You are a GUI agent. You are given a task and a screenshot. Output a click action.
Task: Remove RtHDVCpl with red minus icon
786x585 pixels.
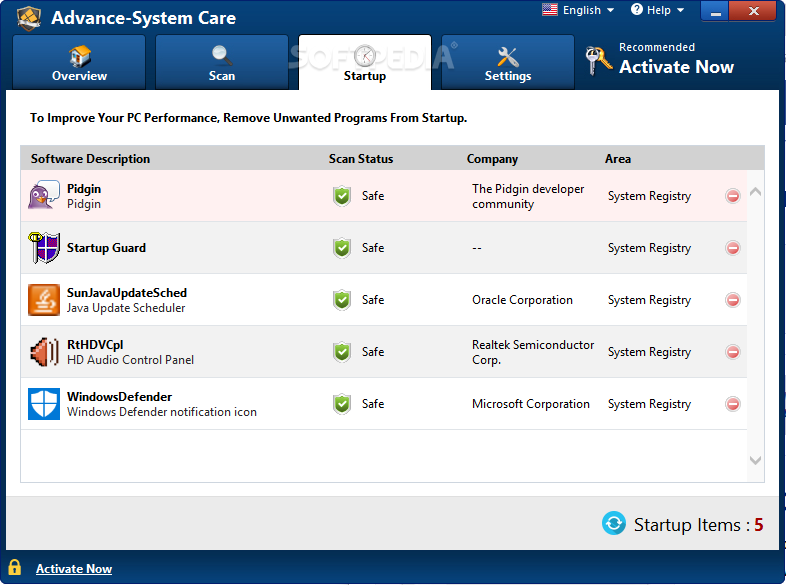pyautogui.click(x=732, y=352)
